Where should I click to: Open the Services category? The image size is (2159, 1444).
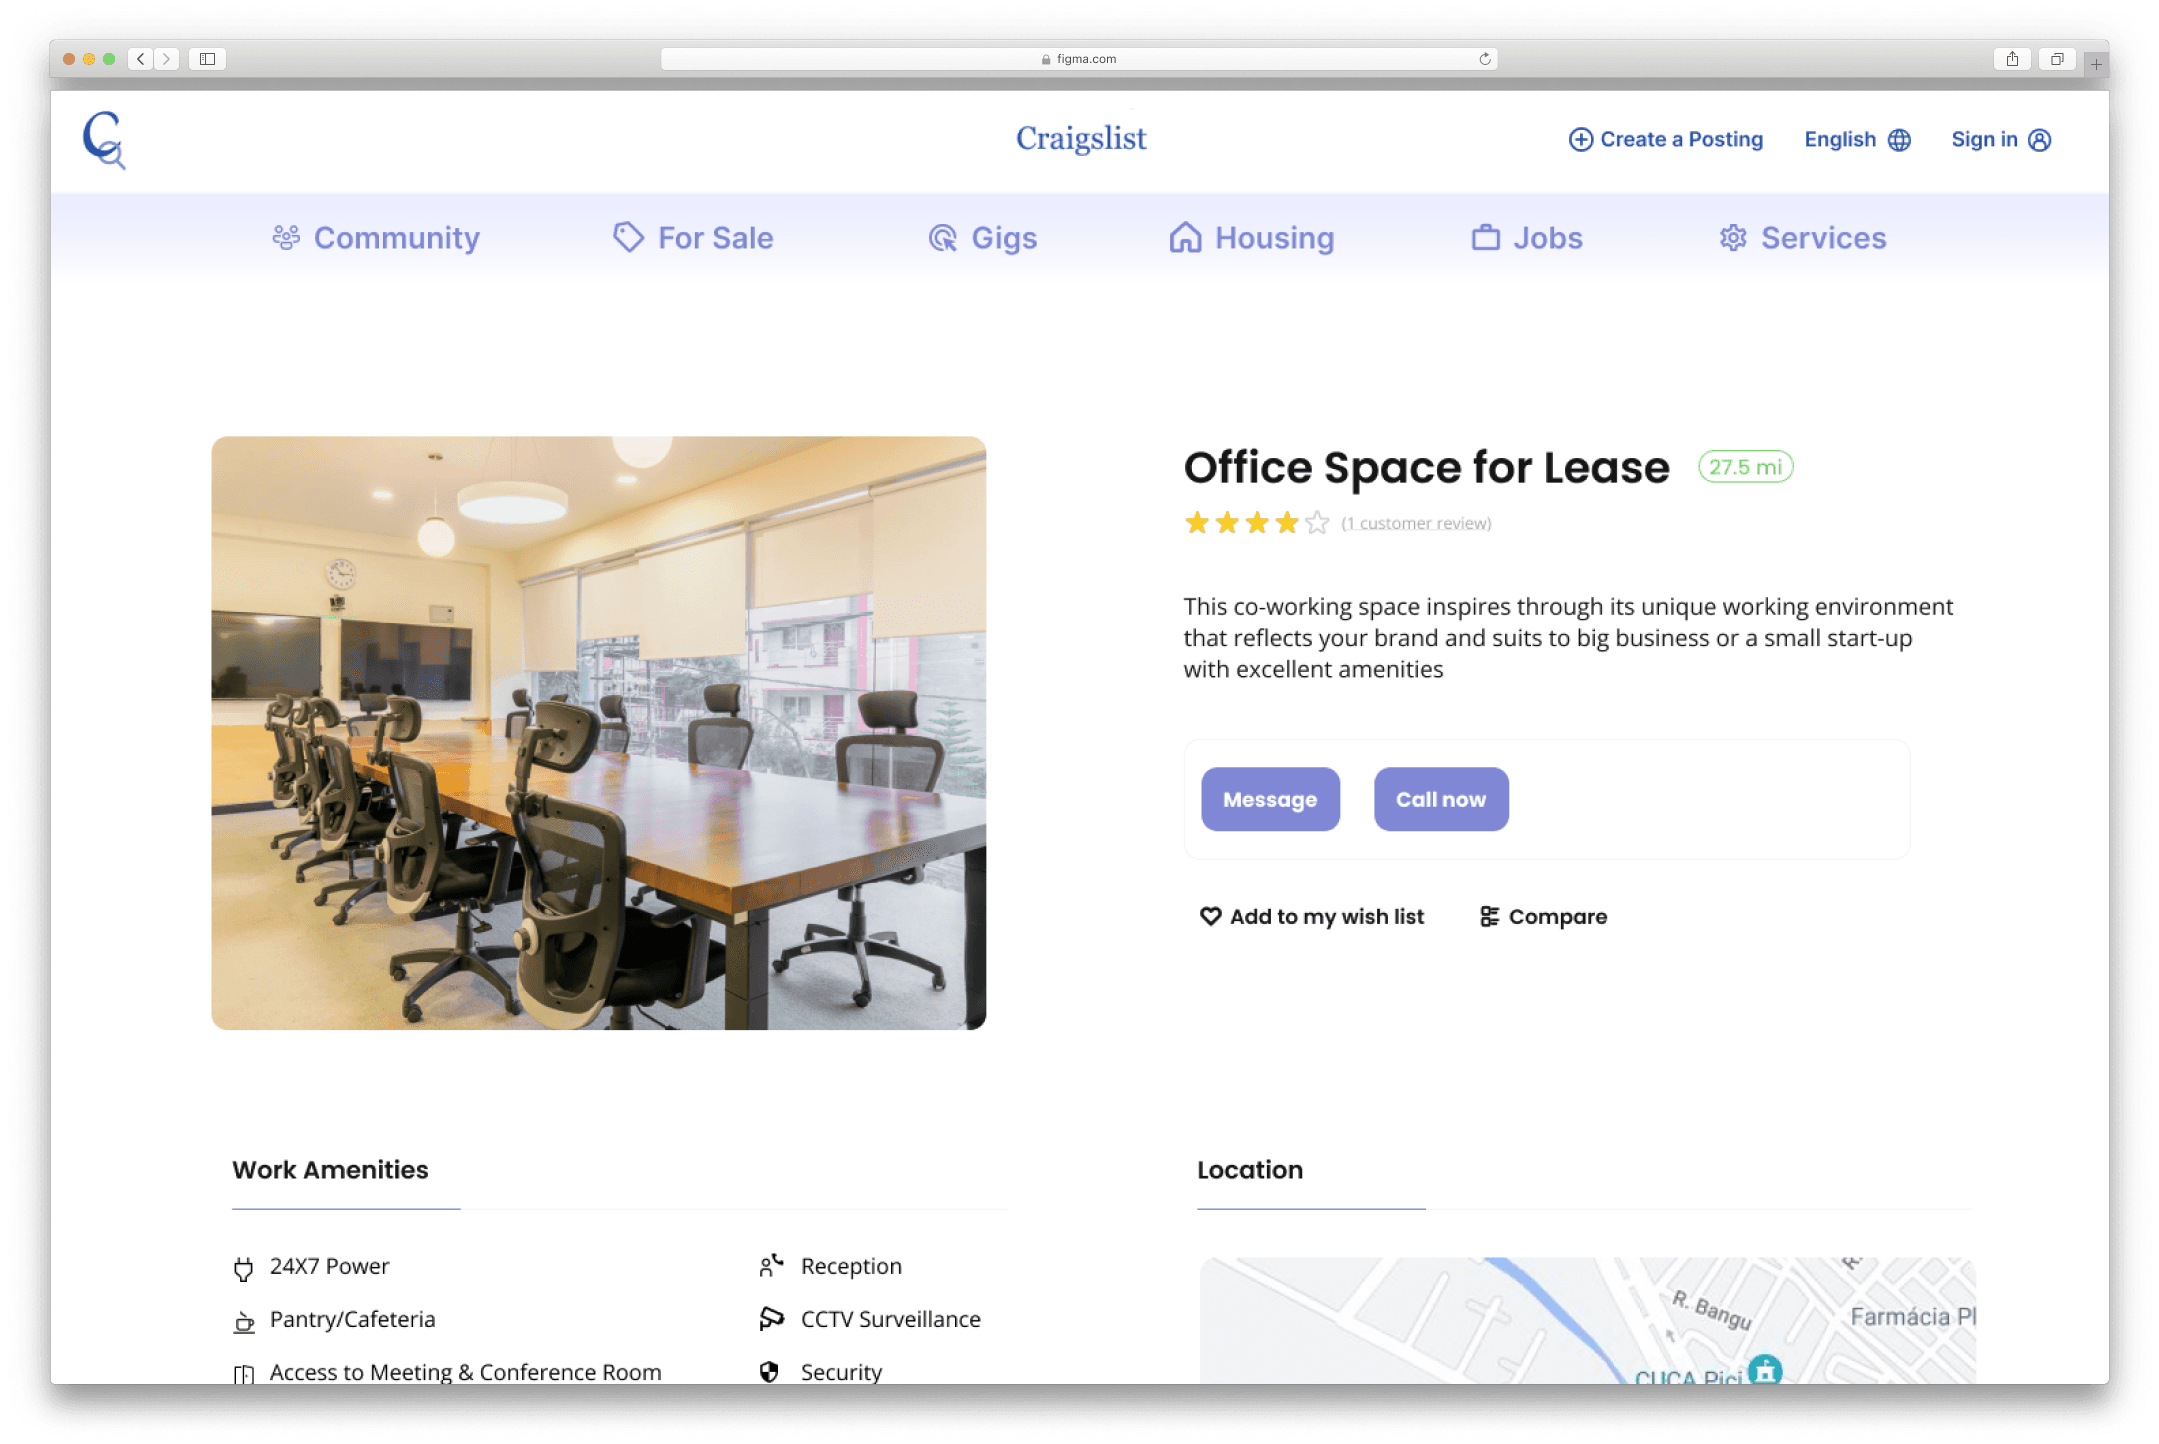click(x=1802, y=238)
